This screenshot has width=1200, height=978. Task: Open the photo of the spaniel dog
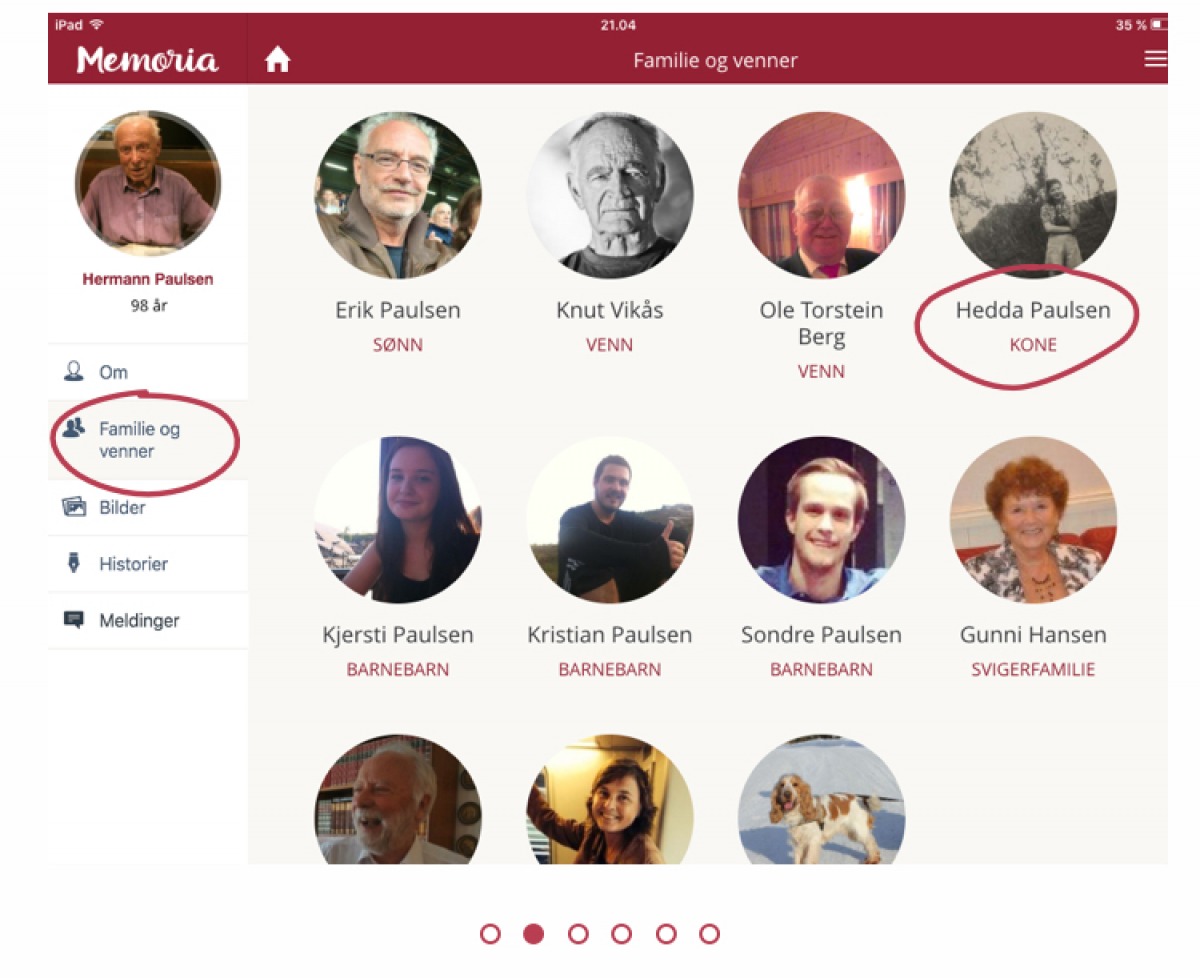(821, 800)
